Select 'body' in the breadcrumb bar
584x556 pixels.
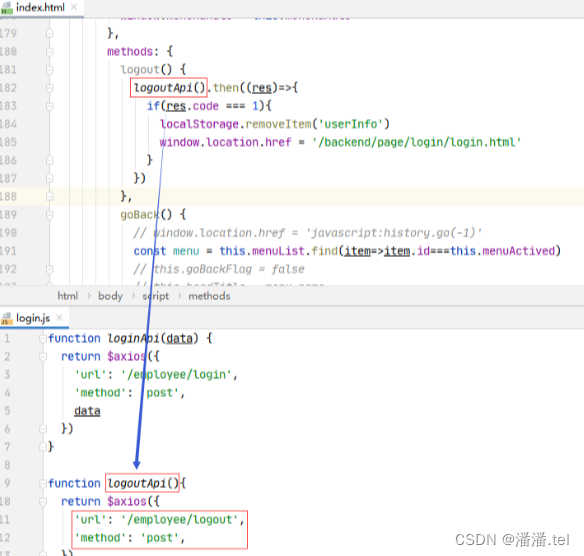coord(110,296)
